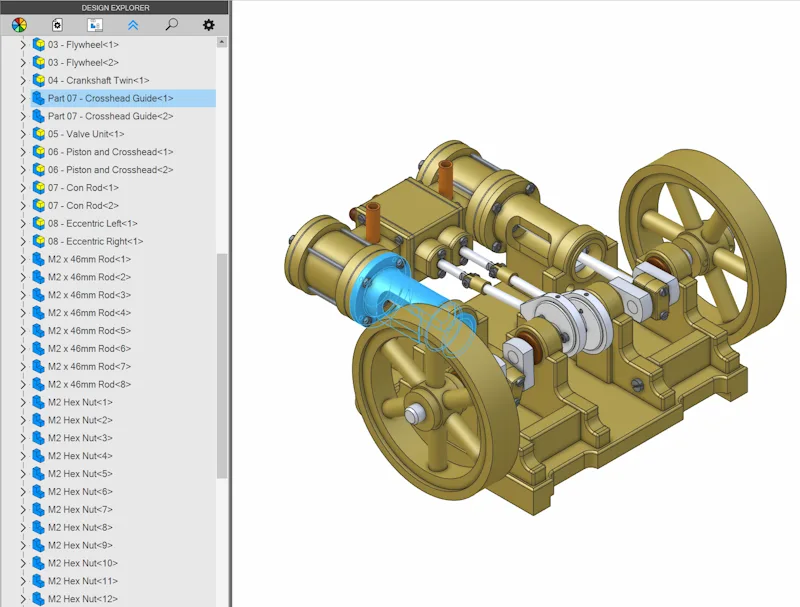Image resolution: width=800 pixels, height=607 pixels.
Task: Click the document settings gear icon
Action: (x=57, y=25)
